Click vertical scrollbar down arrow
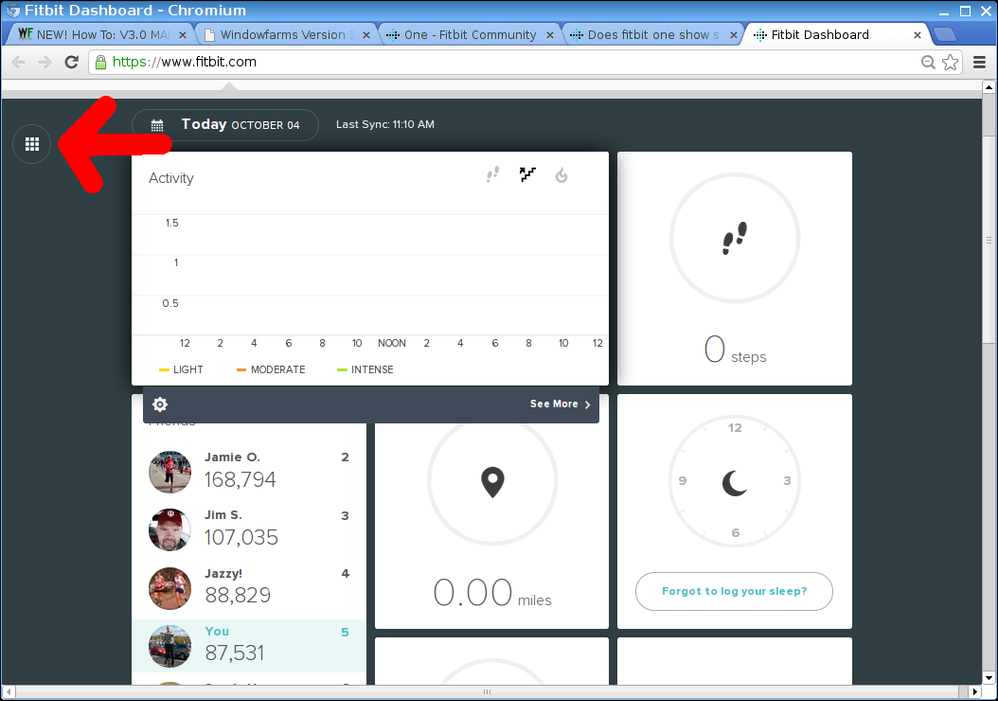 click(988, 677)
